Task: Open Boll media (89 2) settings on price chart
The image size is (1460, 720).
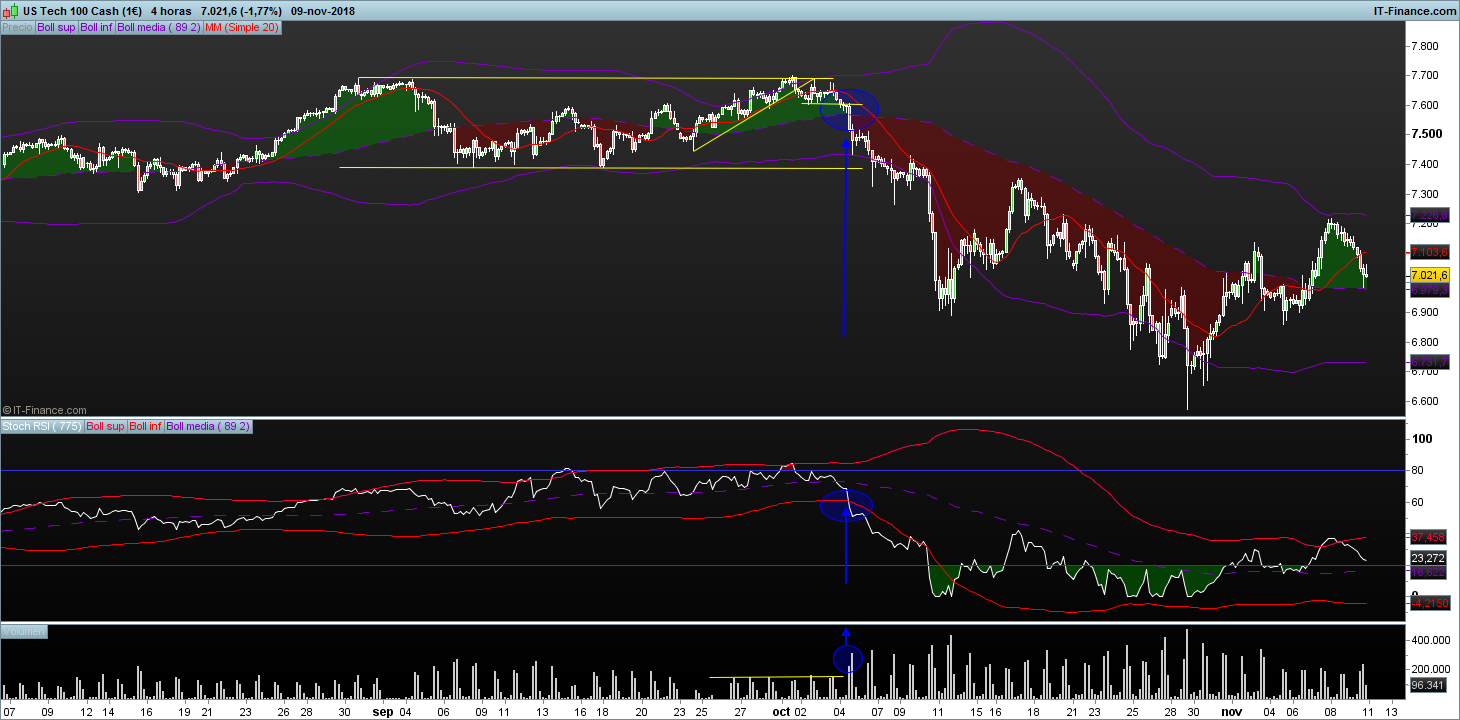Action: [158, 27]
